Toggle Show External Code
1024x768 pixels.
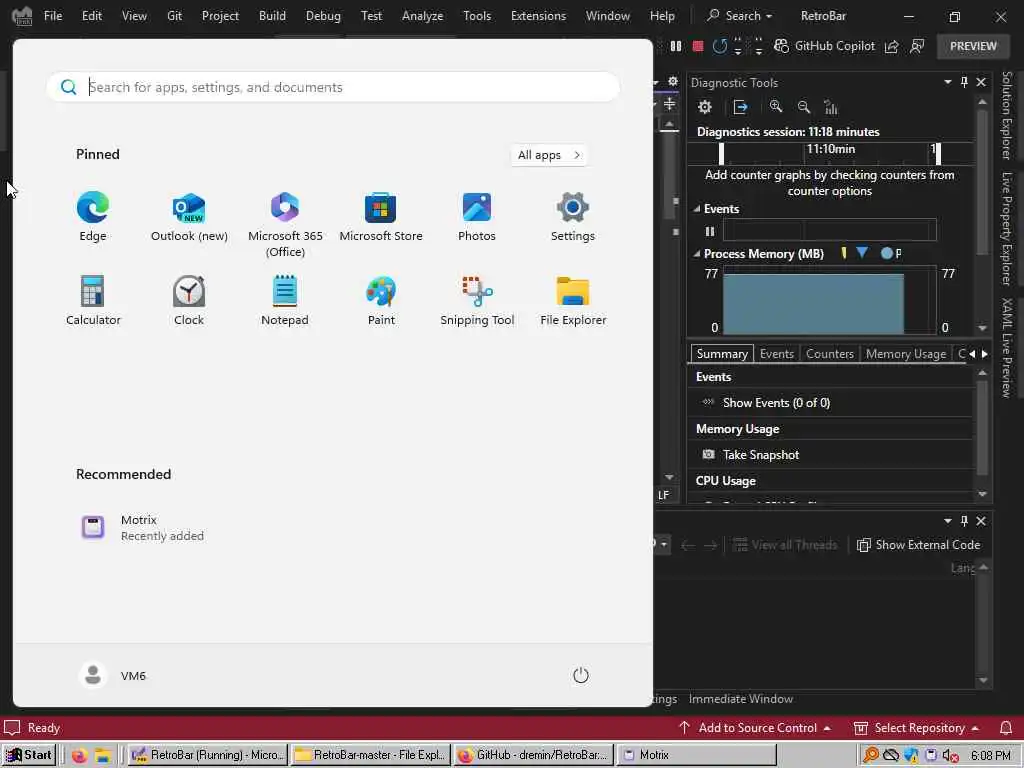pos(918,545)
